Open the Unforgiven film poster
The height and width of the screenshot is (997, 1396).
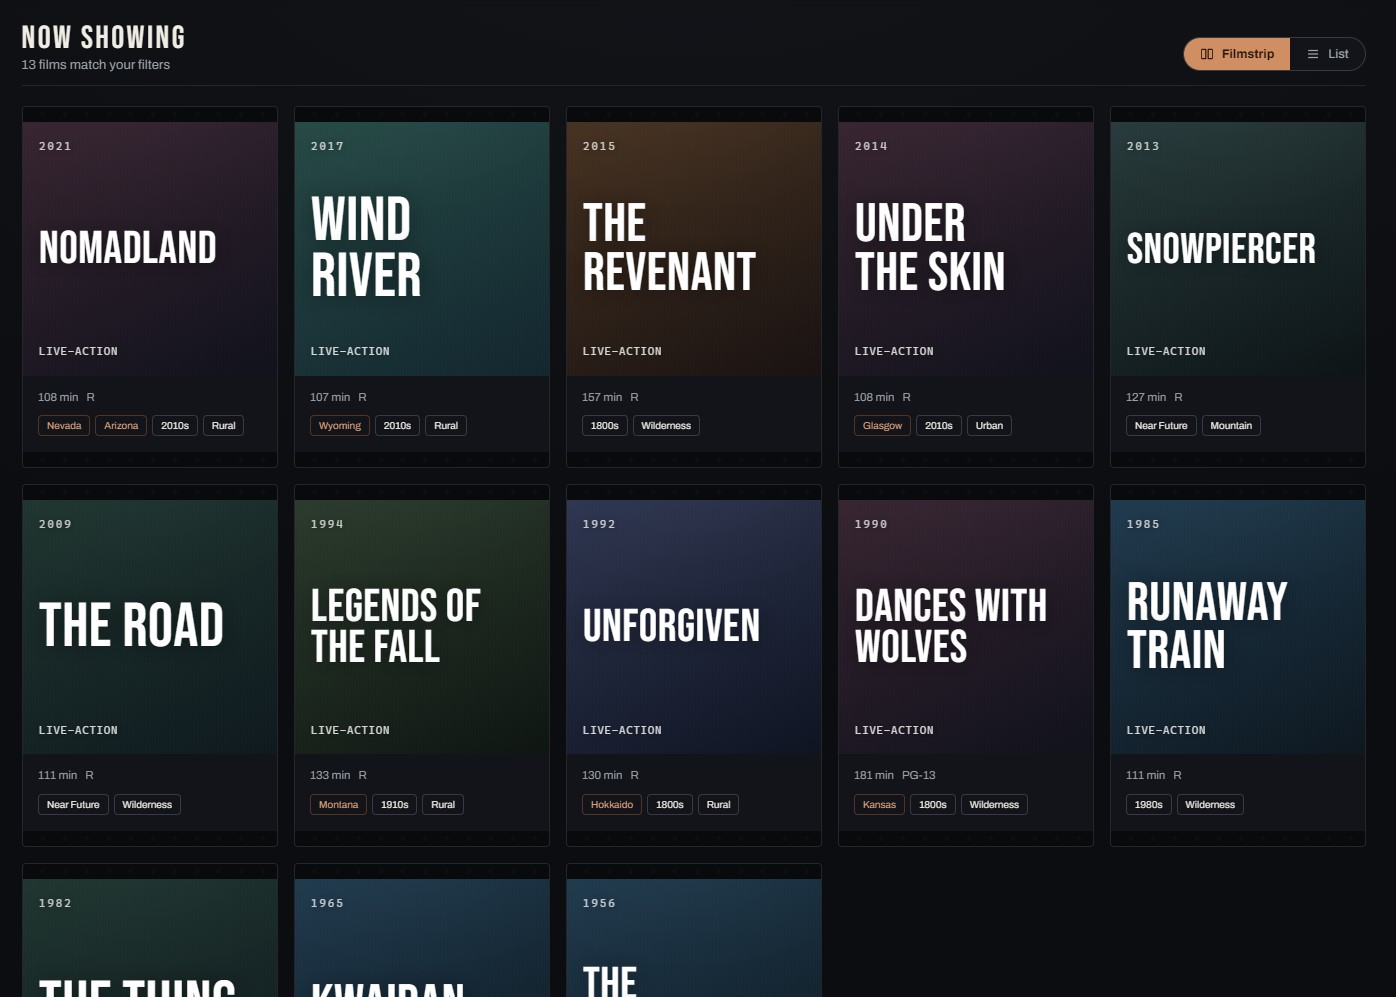tap(694, 627)
